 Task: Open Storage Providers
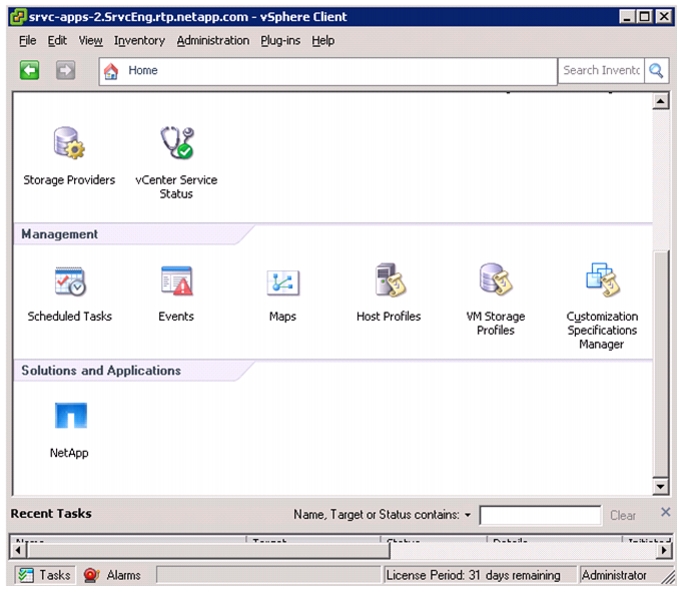pyautogui.click(x=69, y=156)
